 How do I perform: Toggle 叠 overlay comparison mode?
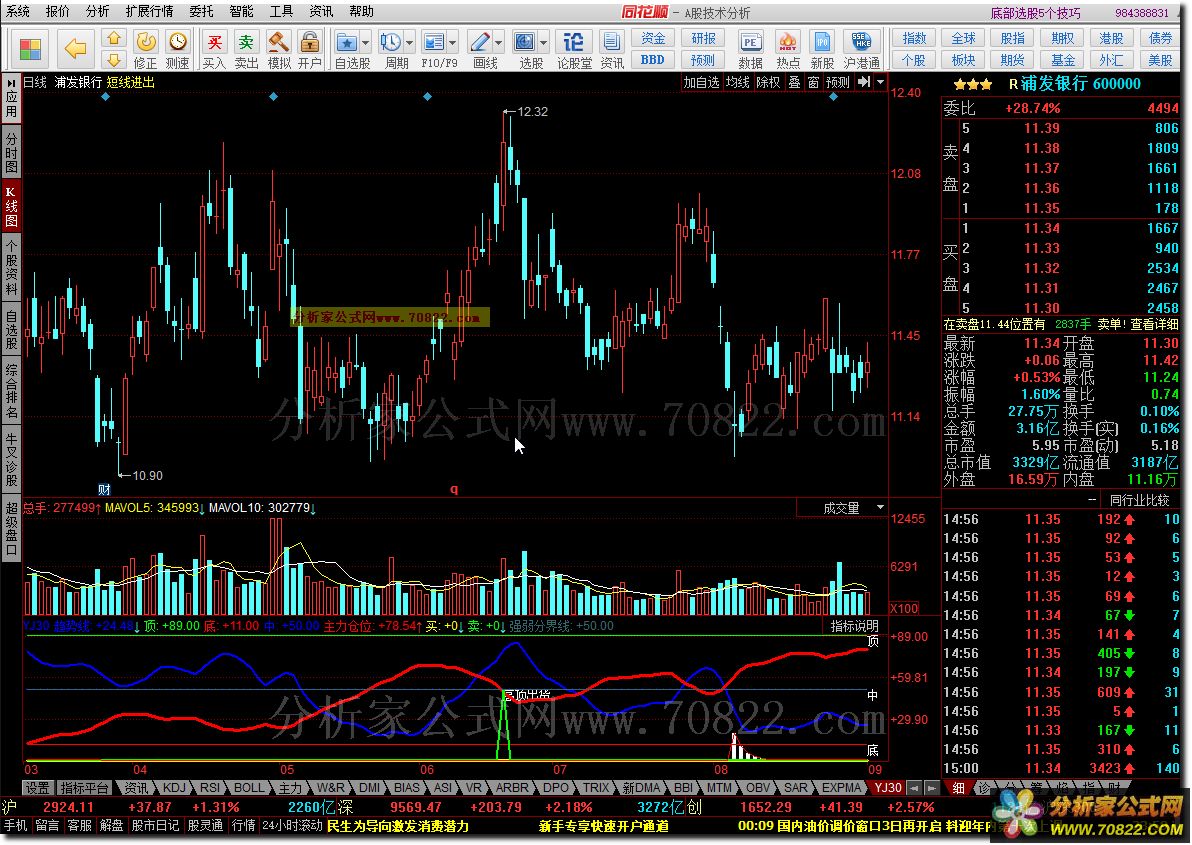tap(794, 82)
